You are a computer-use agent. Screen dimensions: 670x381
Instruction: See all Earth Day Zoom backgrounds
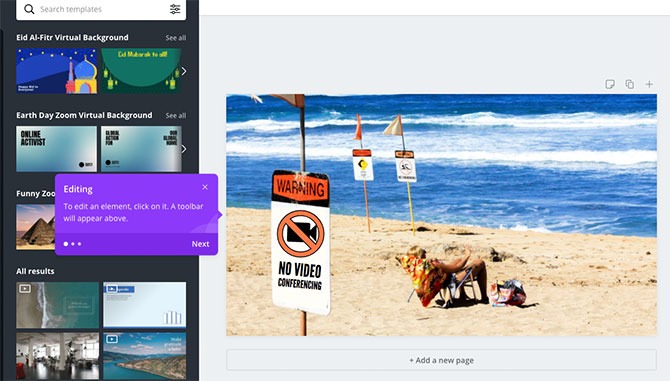pos(176,116)
